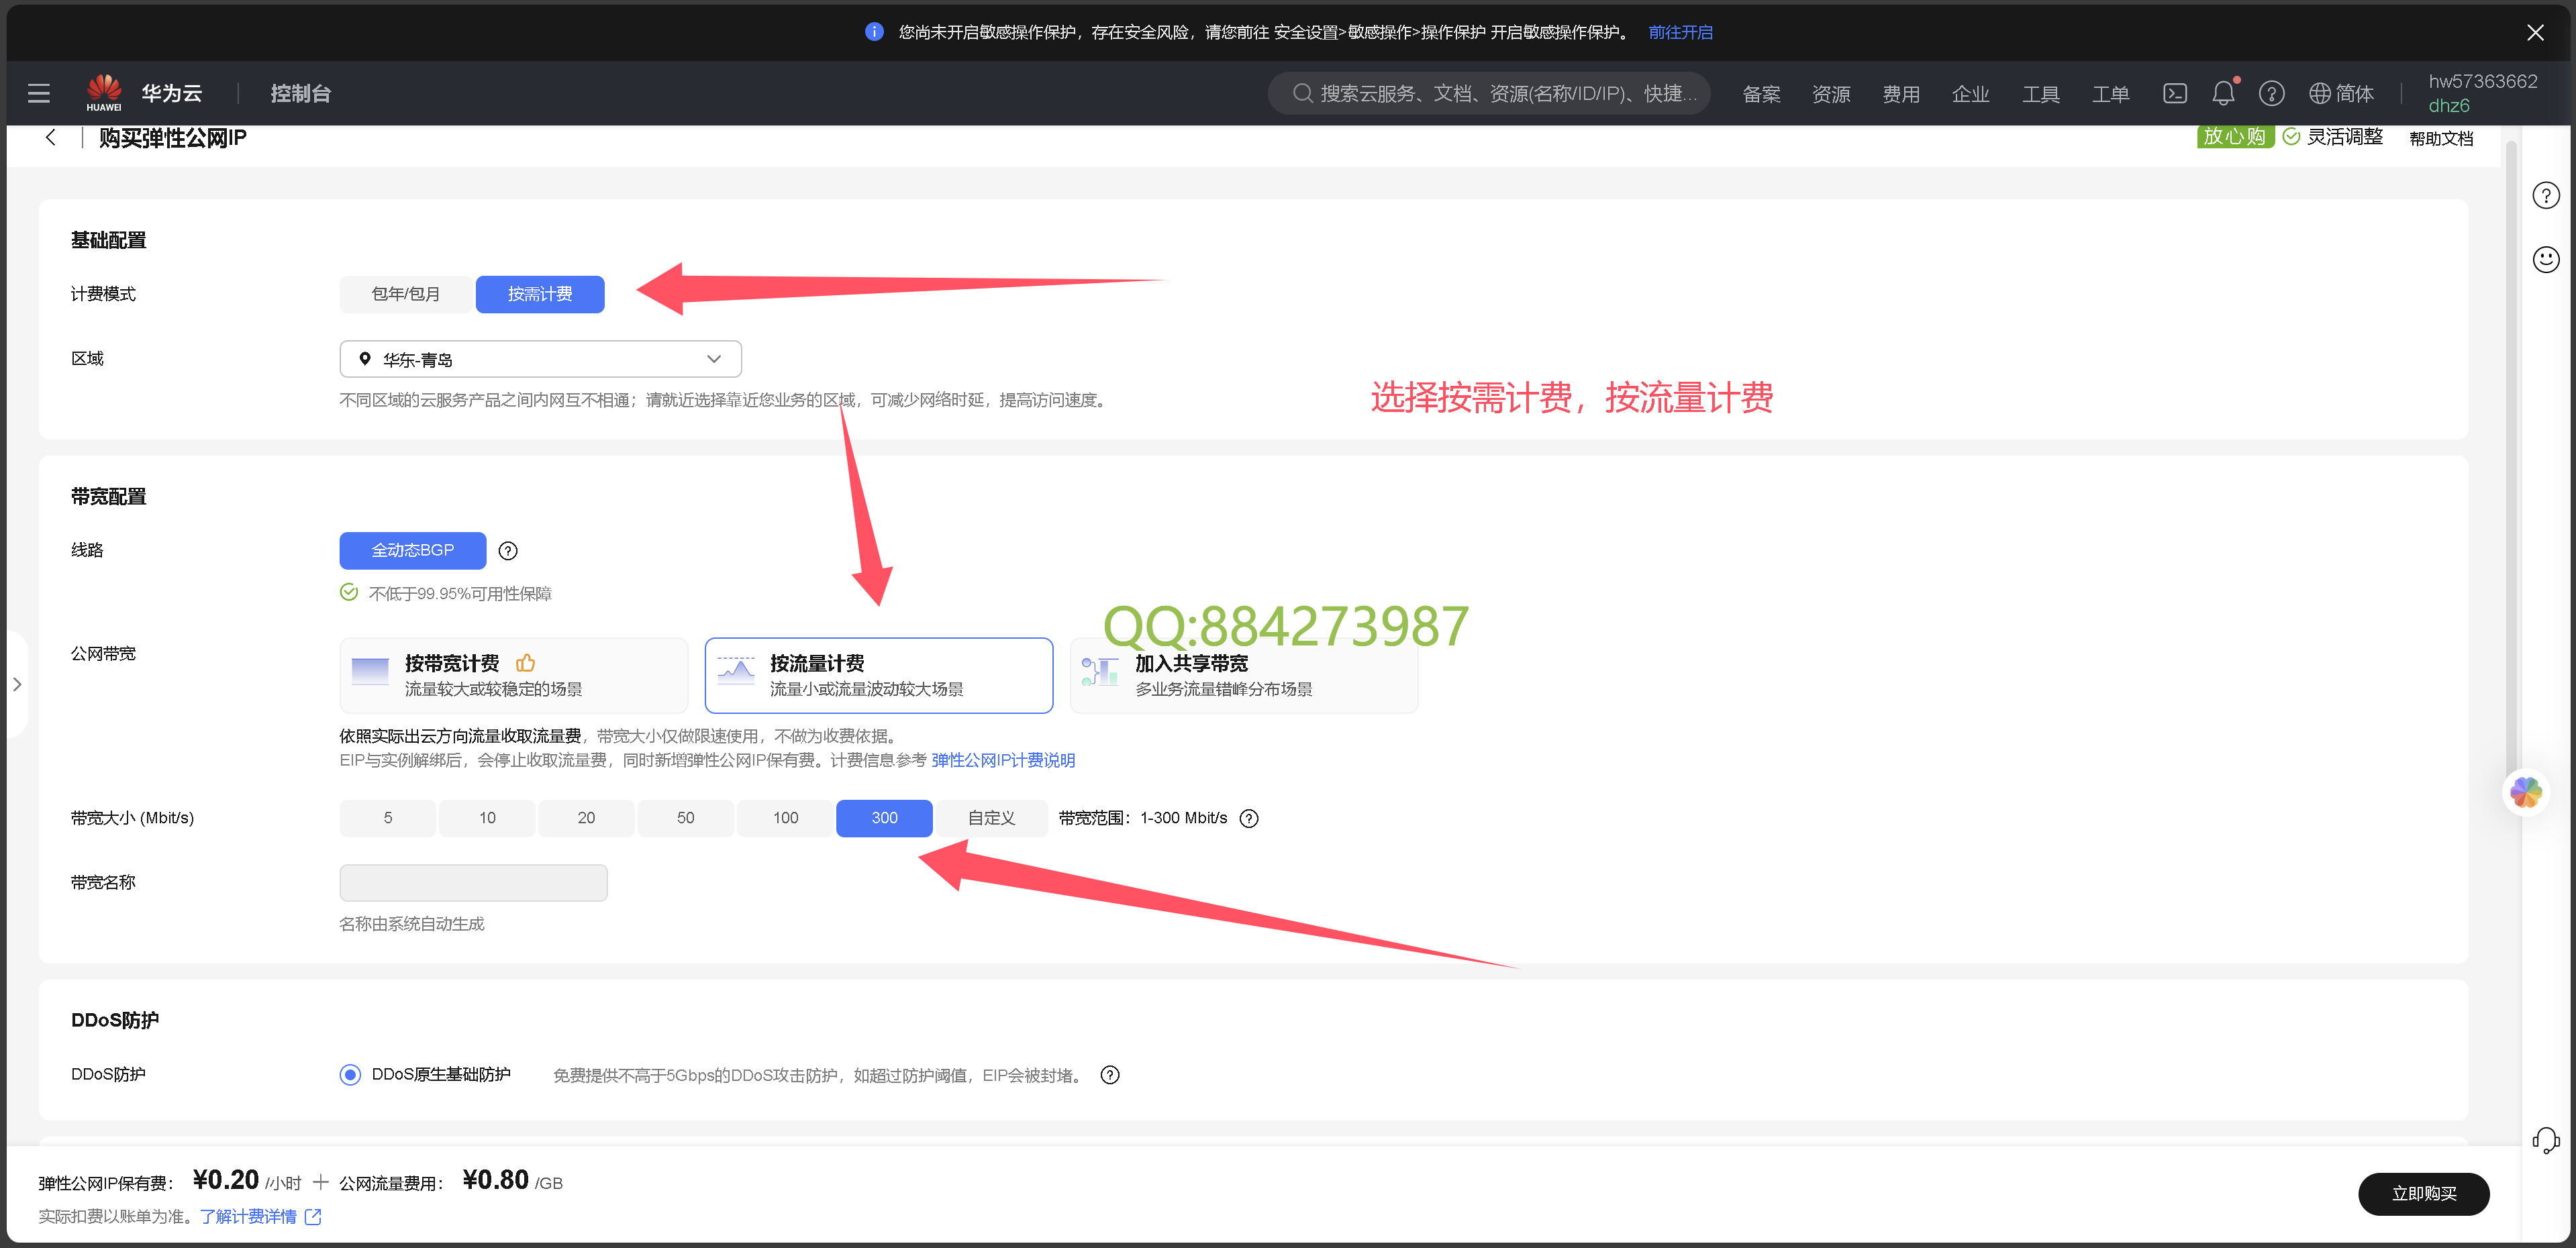This screenshot has width=2576, height=1248.
Task: Set bandwidth size to 10 Mbit/s
Action: point(487,818)
